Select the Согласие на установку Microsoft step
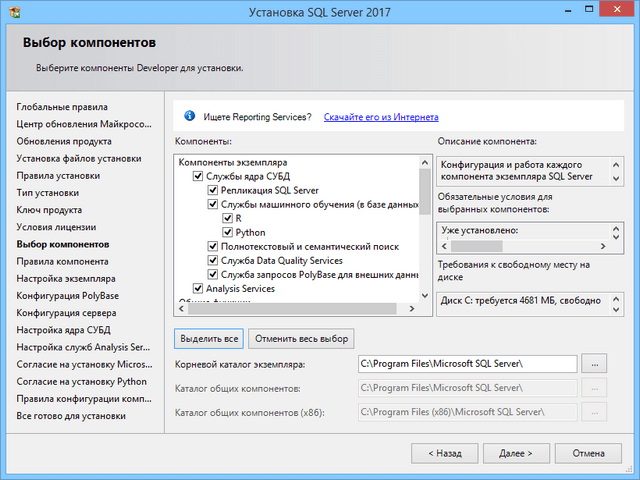This screenshot has width=640, height=480. (84, 364)
